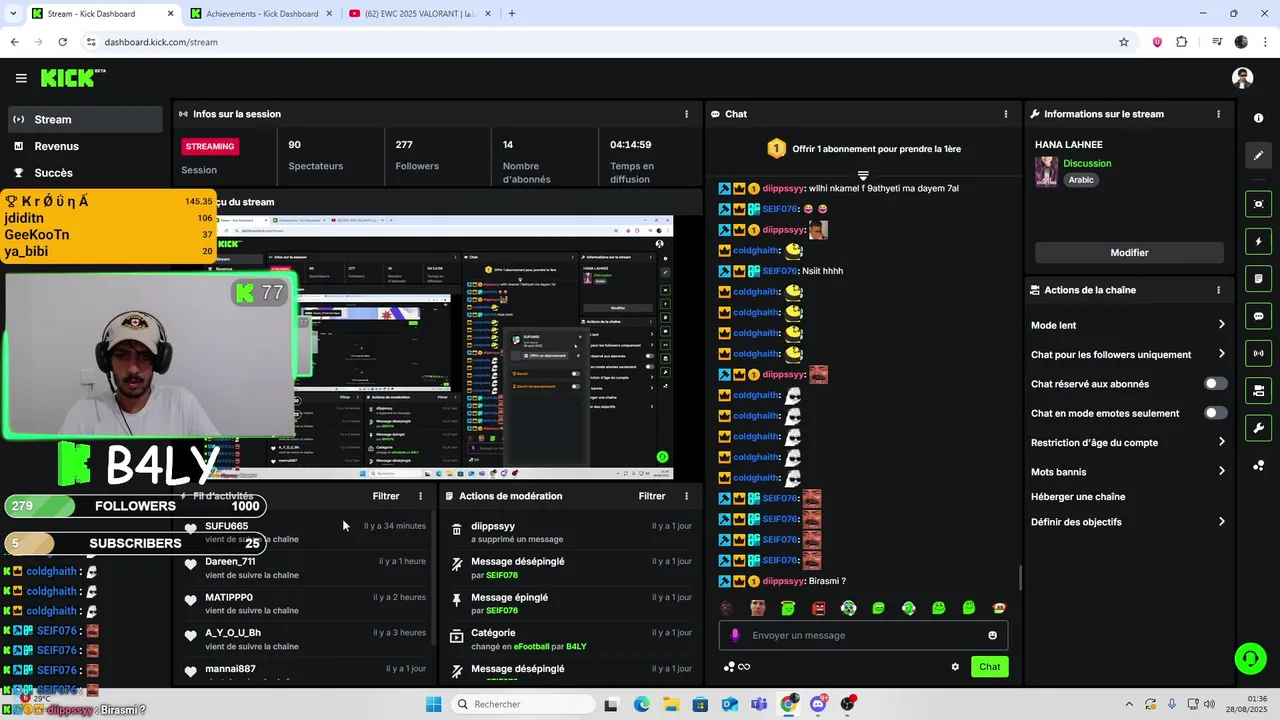The image size is (1280, 720).
Task: Select the red angry emote
Action: point(818,608)
